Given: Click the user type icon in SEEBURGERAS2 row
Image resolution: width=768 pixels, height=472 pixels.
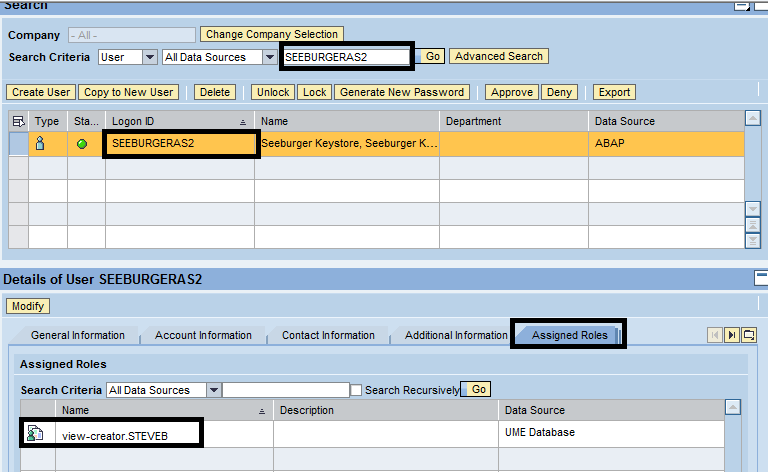Looking at the screenshot, I should click(41, 144).
